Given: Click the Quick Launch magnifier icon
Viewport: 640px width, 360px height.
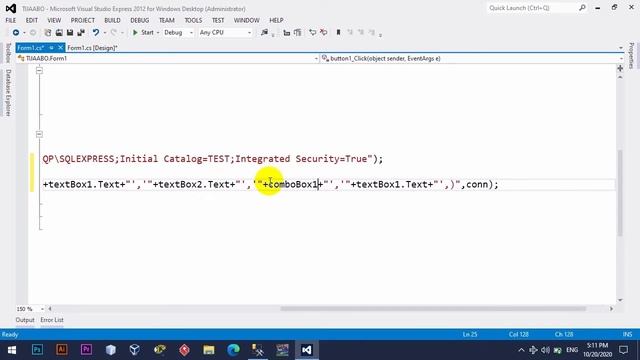Looking at the screenshot, I should pos(582,8).
